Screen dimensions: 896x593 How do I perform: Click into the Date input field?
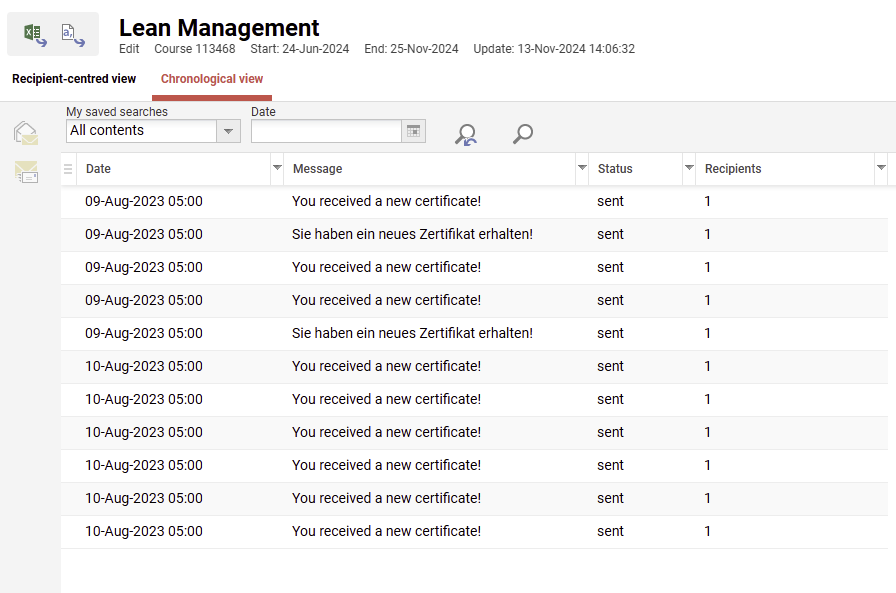[x=325, y=131]
